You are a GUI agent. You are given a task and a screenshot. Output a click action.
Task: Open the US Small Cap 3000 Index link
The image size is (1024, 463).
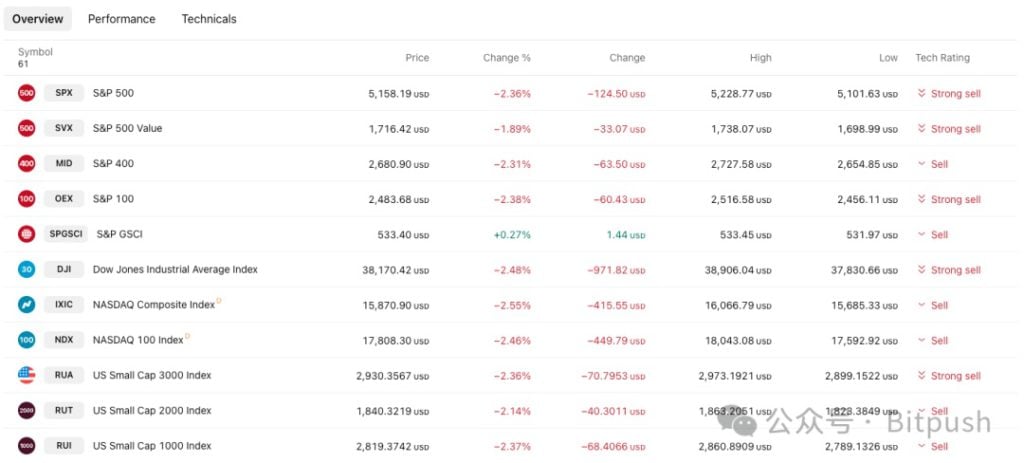pos(152,376)
